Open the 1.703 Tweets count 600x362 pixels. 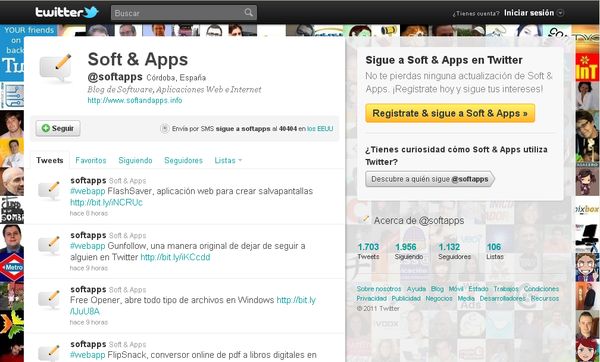368,251
